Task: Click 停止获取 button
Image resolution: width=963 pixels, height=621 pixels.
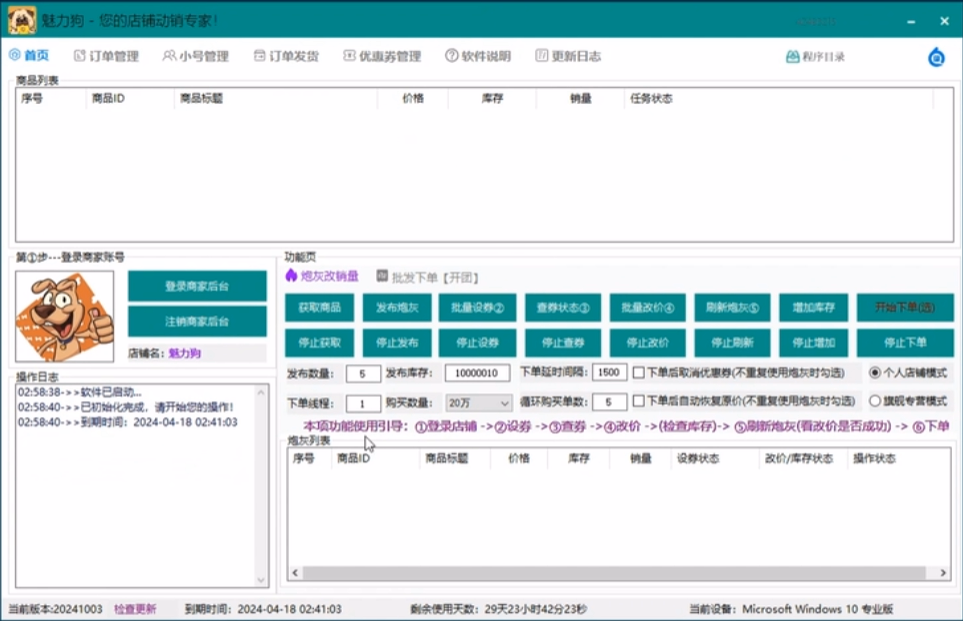Action: [x=319, y=343]
